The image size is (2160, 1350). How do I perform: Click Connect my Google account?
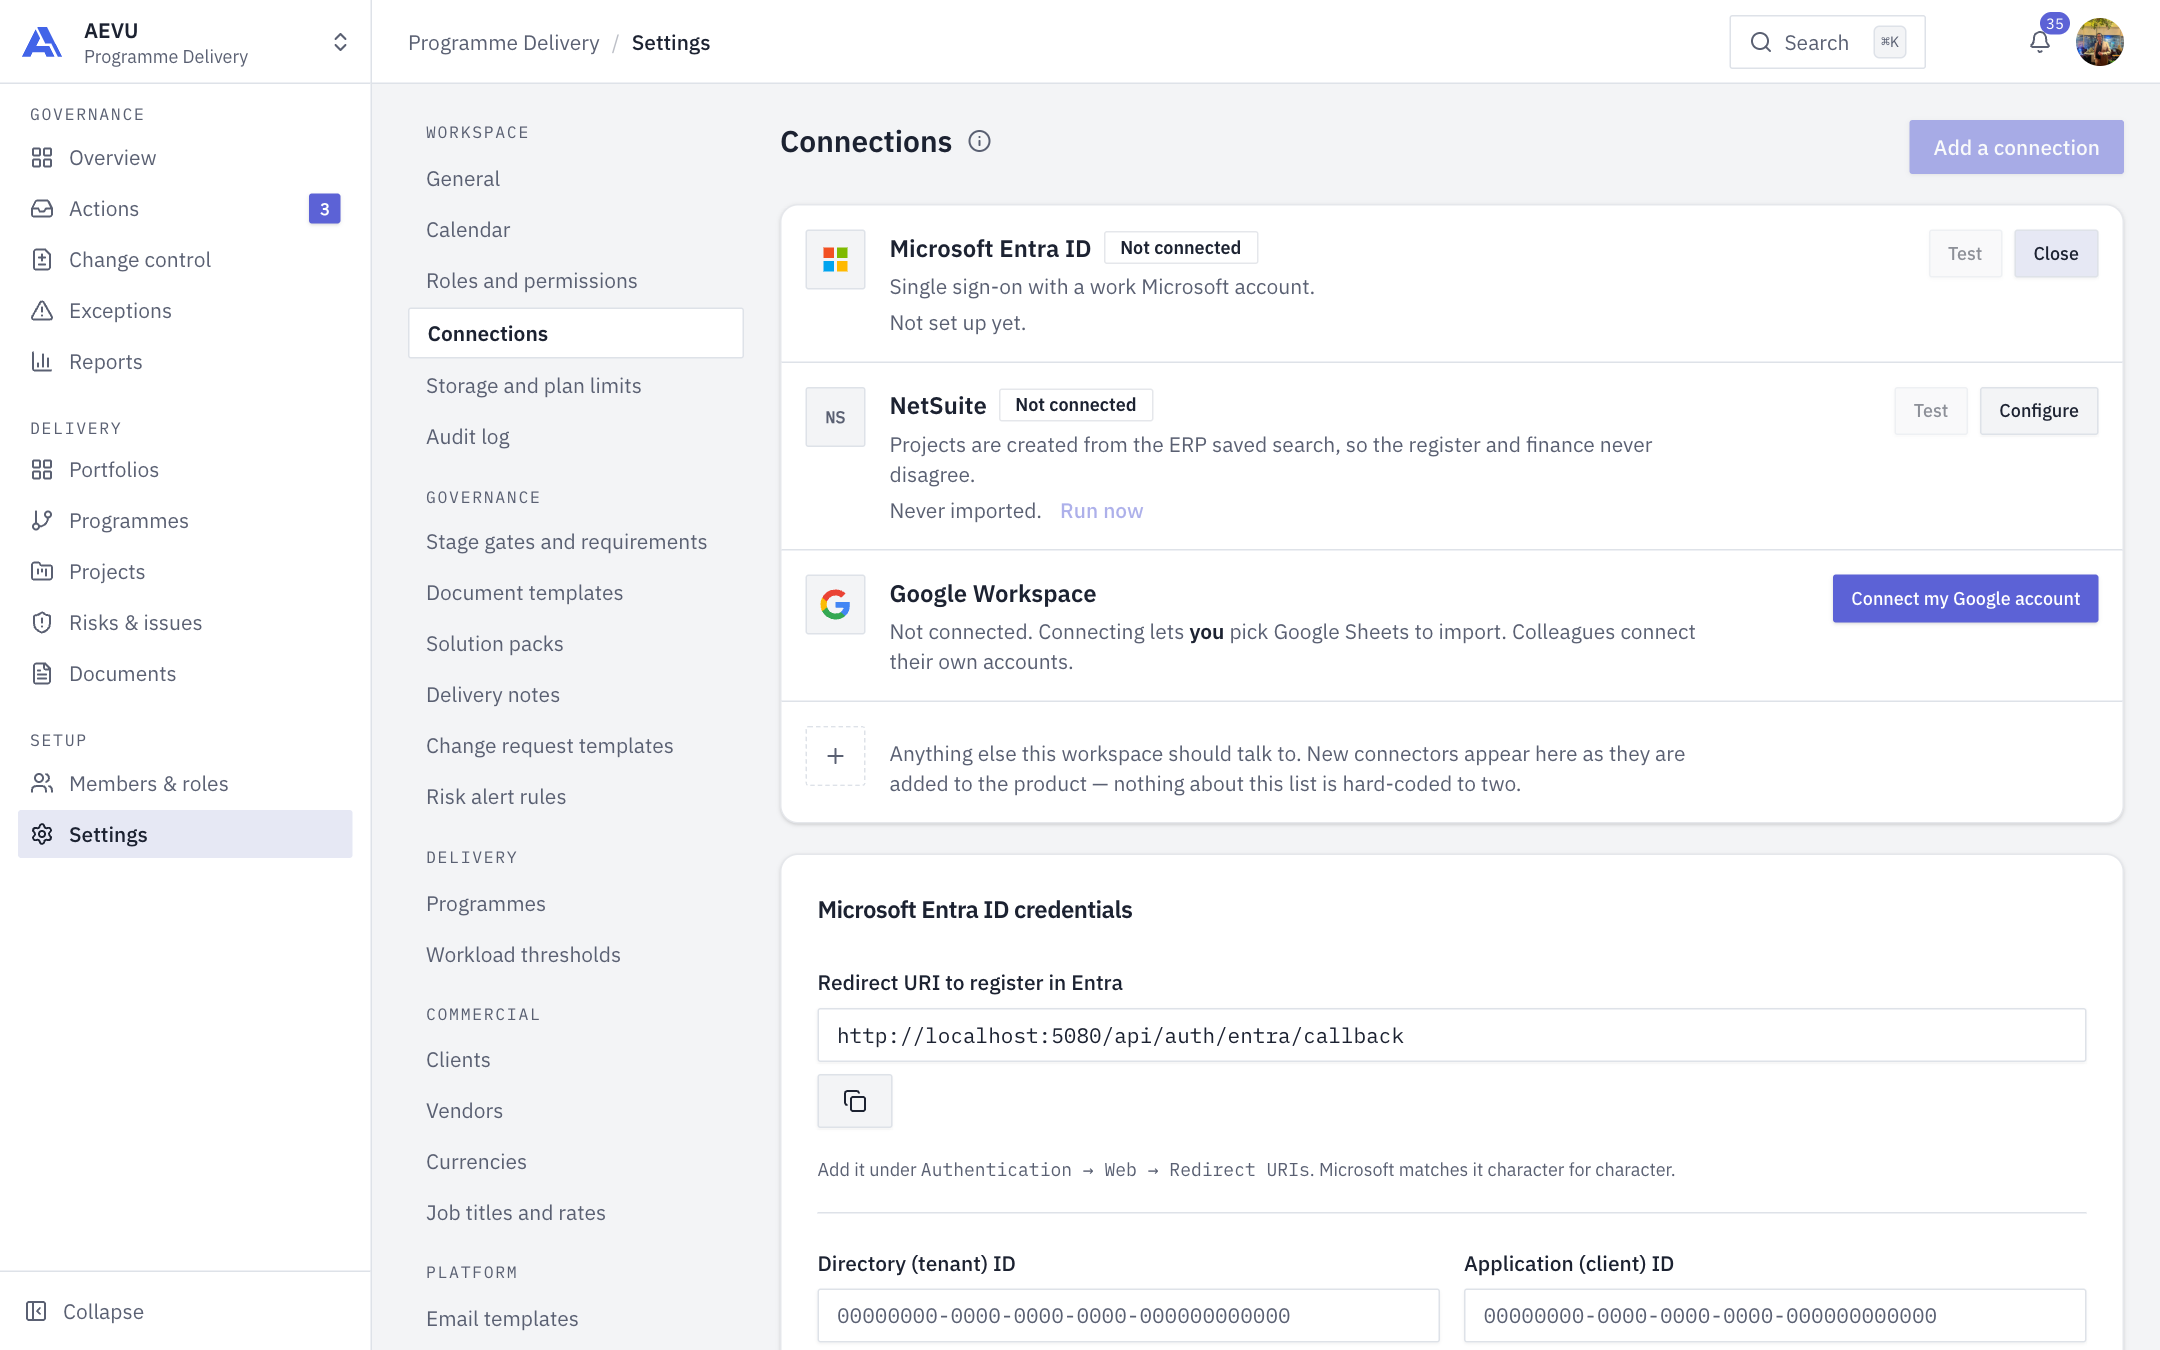[1965, 599]
